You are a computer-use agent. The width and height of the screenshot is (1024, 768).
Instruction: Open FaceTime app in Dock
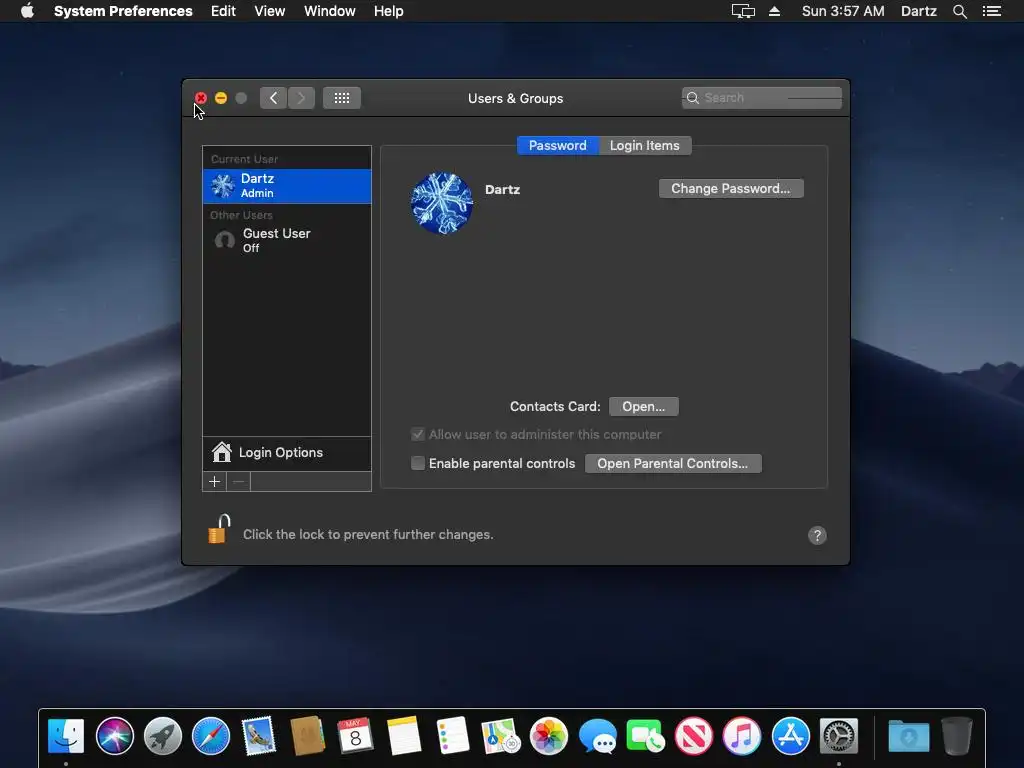645,736
